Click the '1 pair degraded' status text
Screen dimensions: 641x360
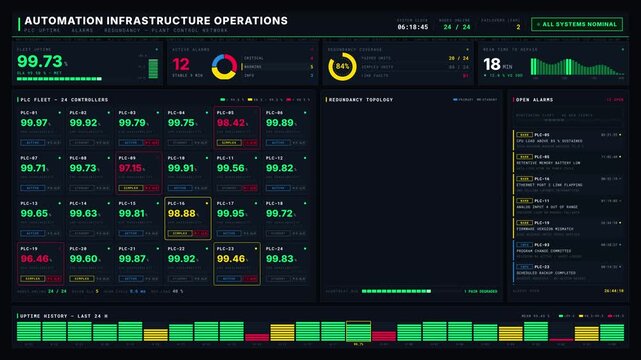point(481,291)
